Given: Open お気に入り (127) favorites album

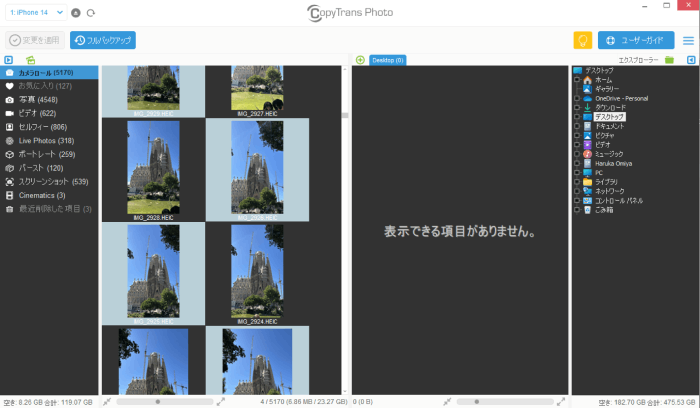Looking at the screenshot, I should [49, 86].
